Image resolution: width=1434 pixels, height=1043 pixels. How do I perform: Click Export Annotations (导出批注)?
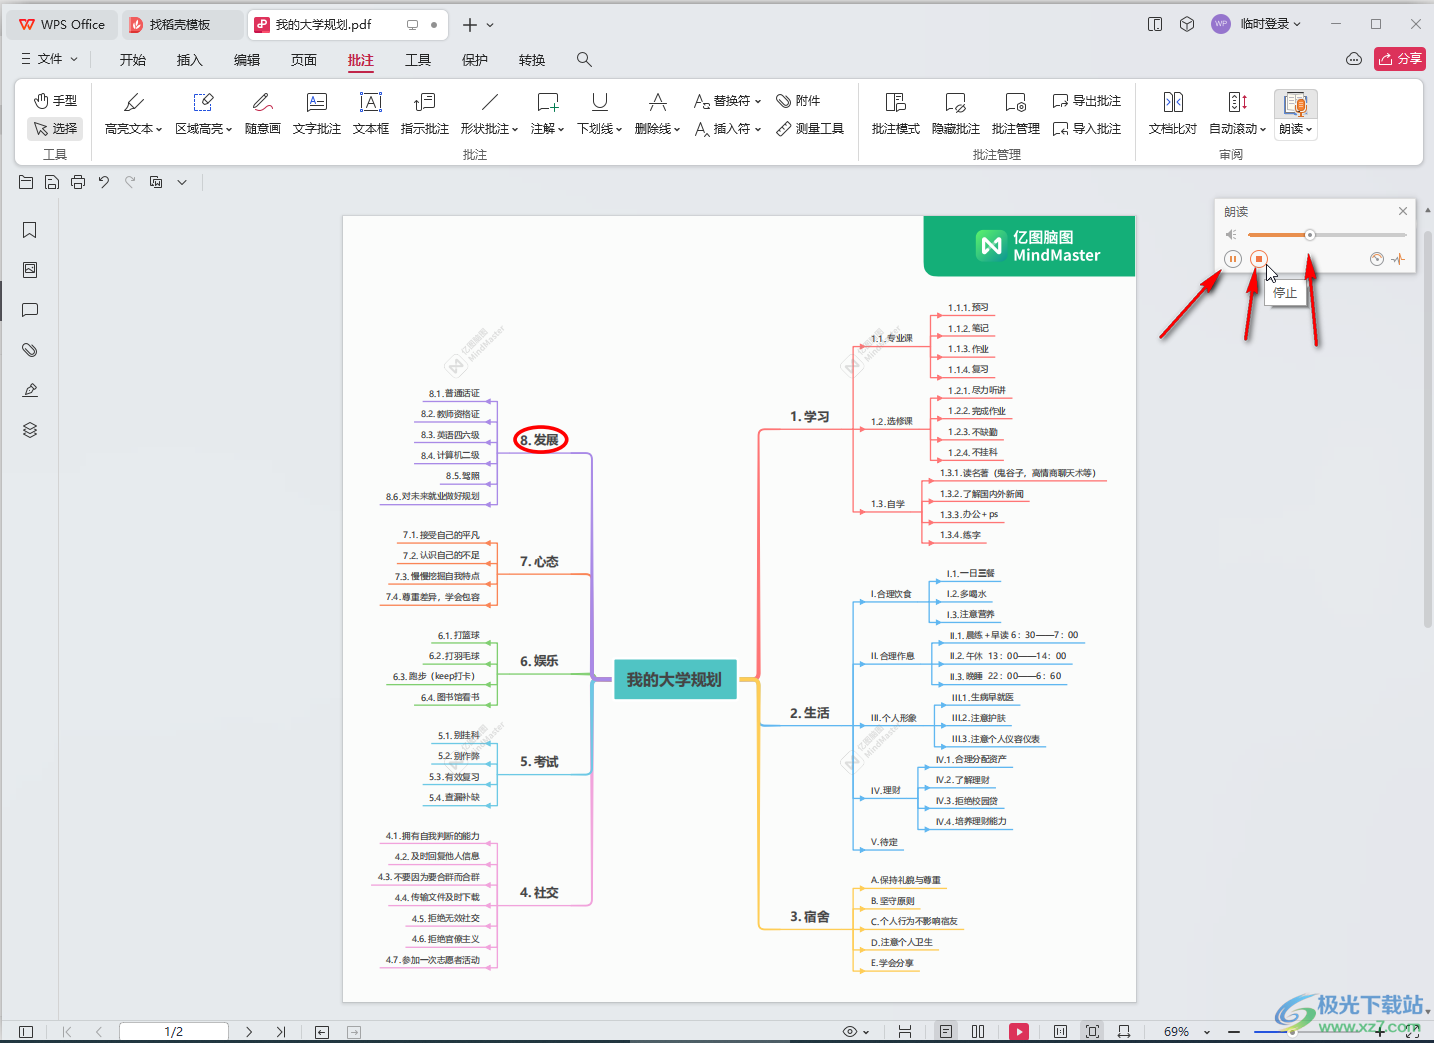coord(1087,101)
